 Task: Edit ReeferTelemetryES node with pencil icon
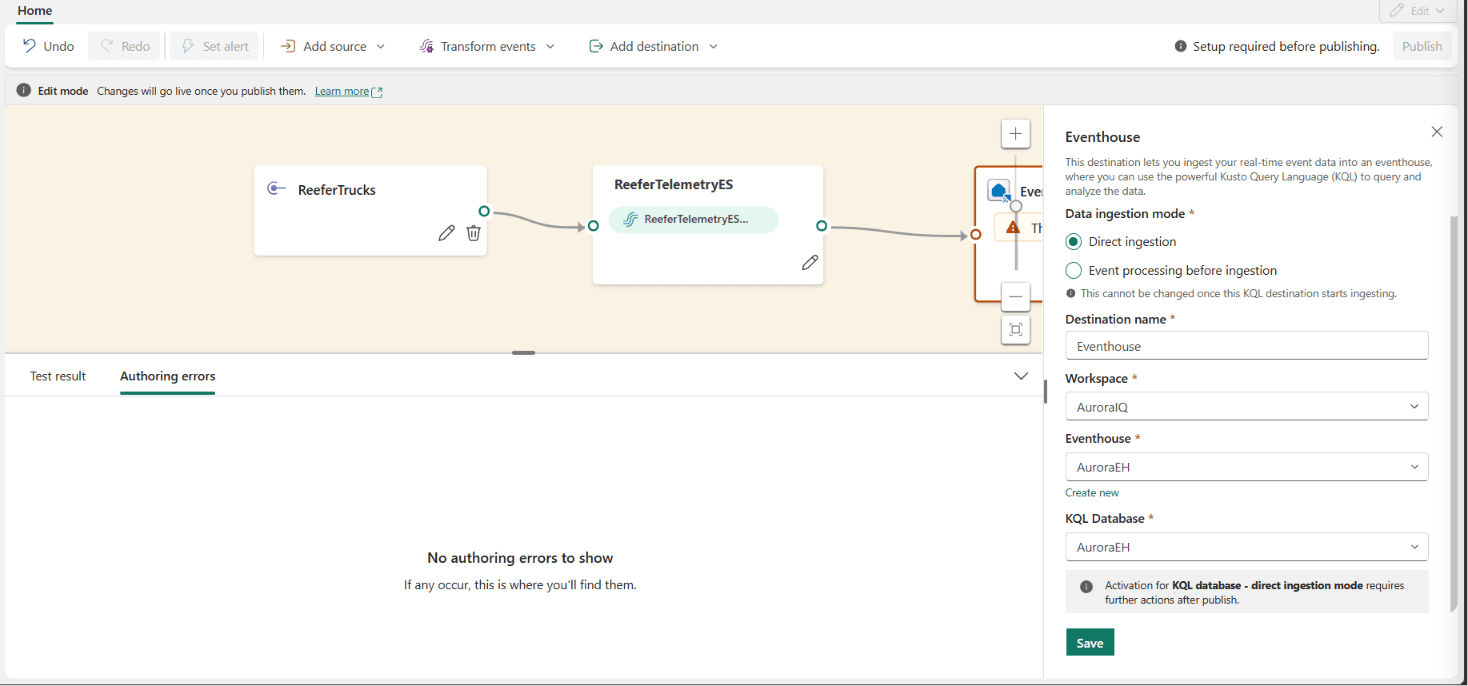(x=810, y=263)
